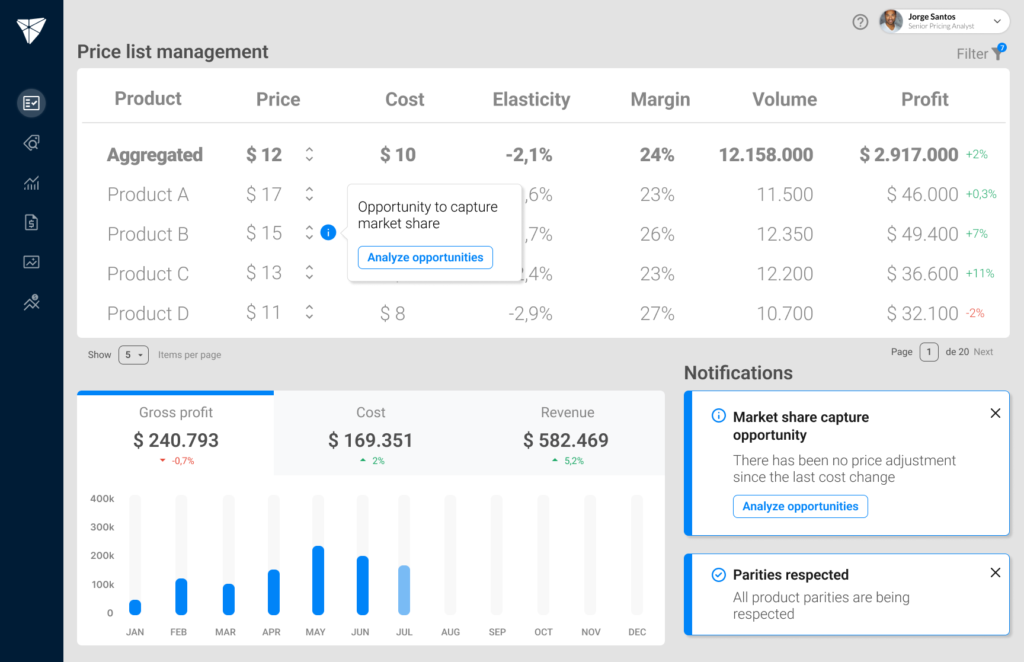The image size is (1024, 662).
Task: Go to Next page
Action: pyautogui.click(x=983, y=352)
